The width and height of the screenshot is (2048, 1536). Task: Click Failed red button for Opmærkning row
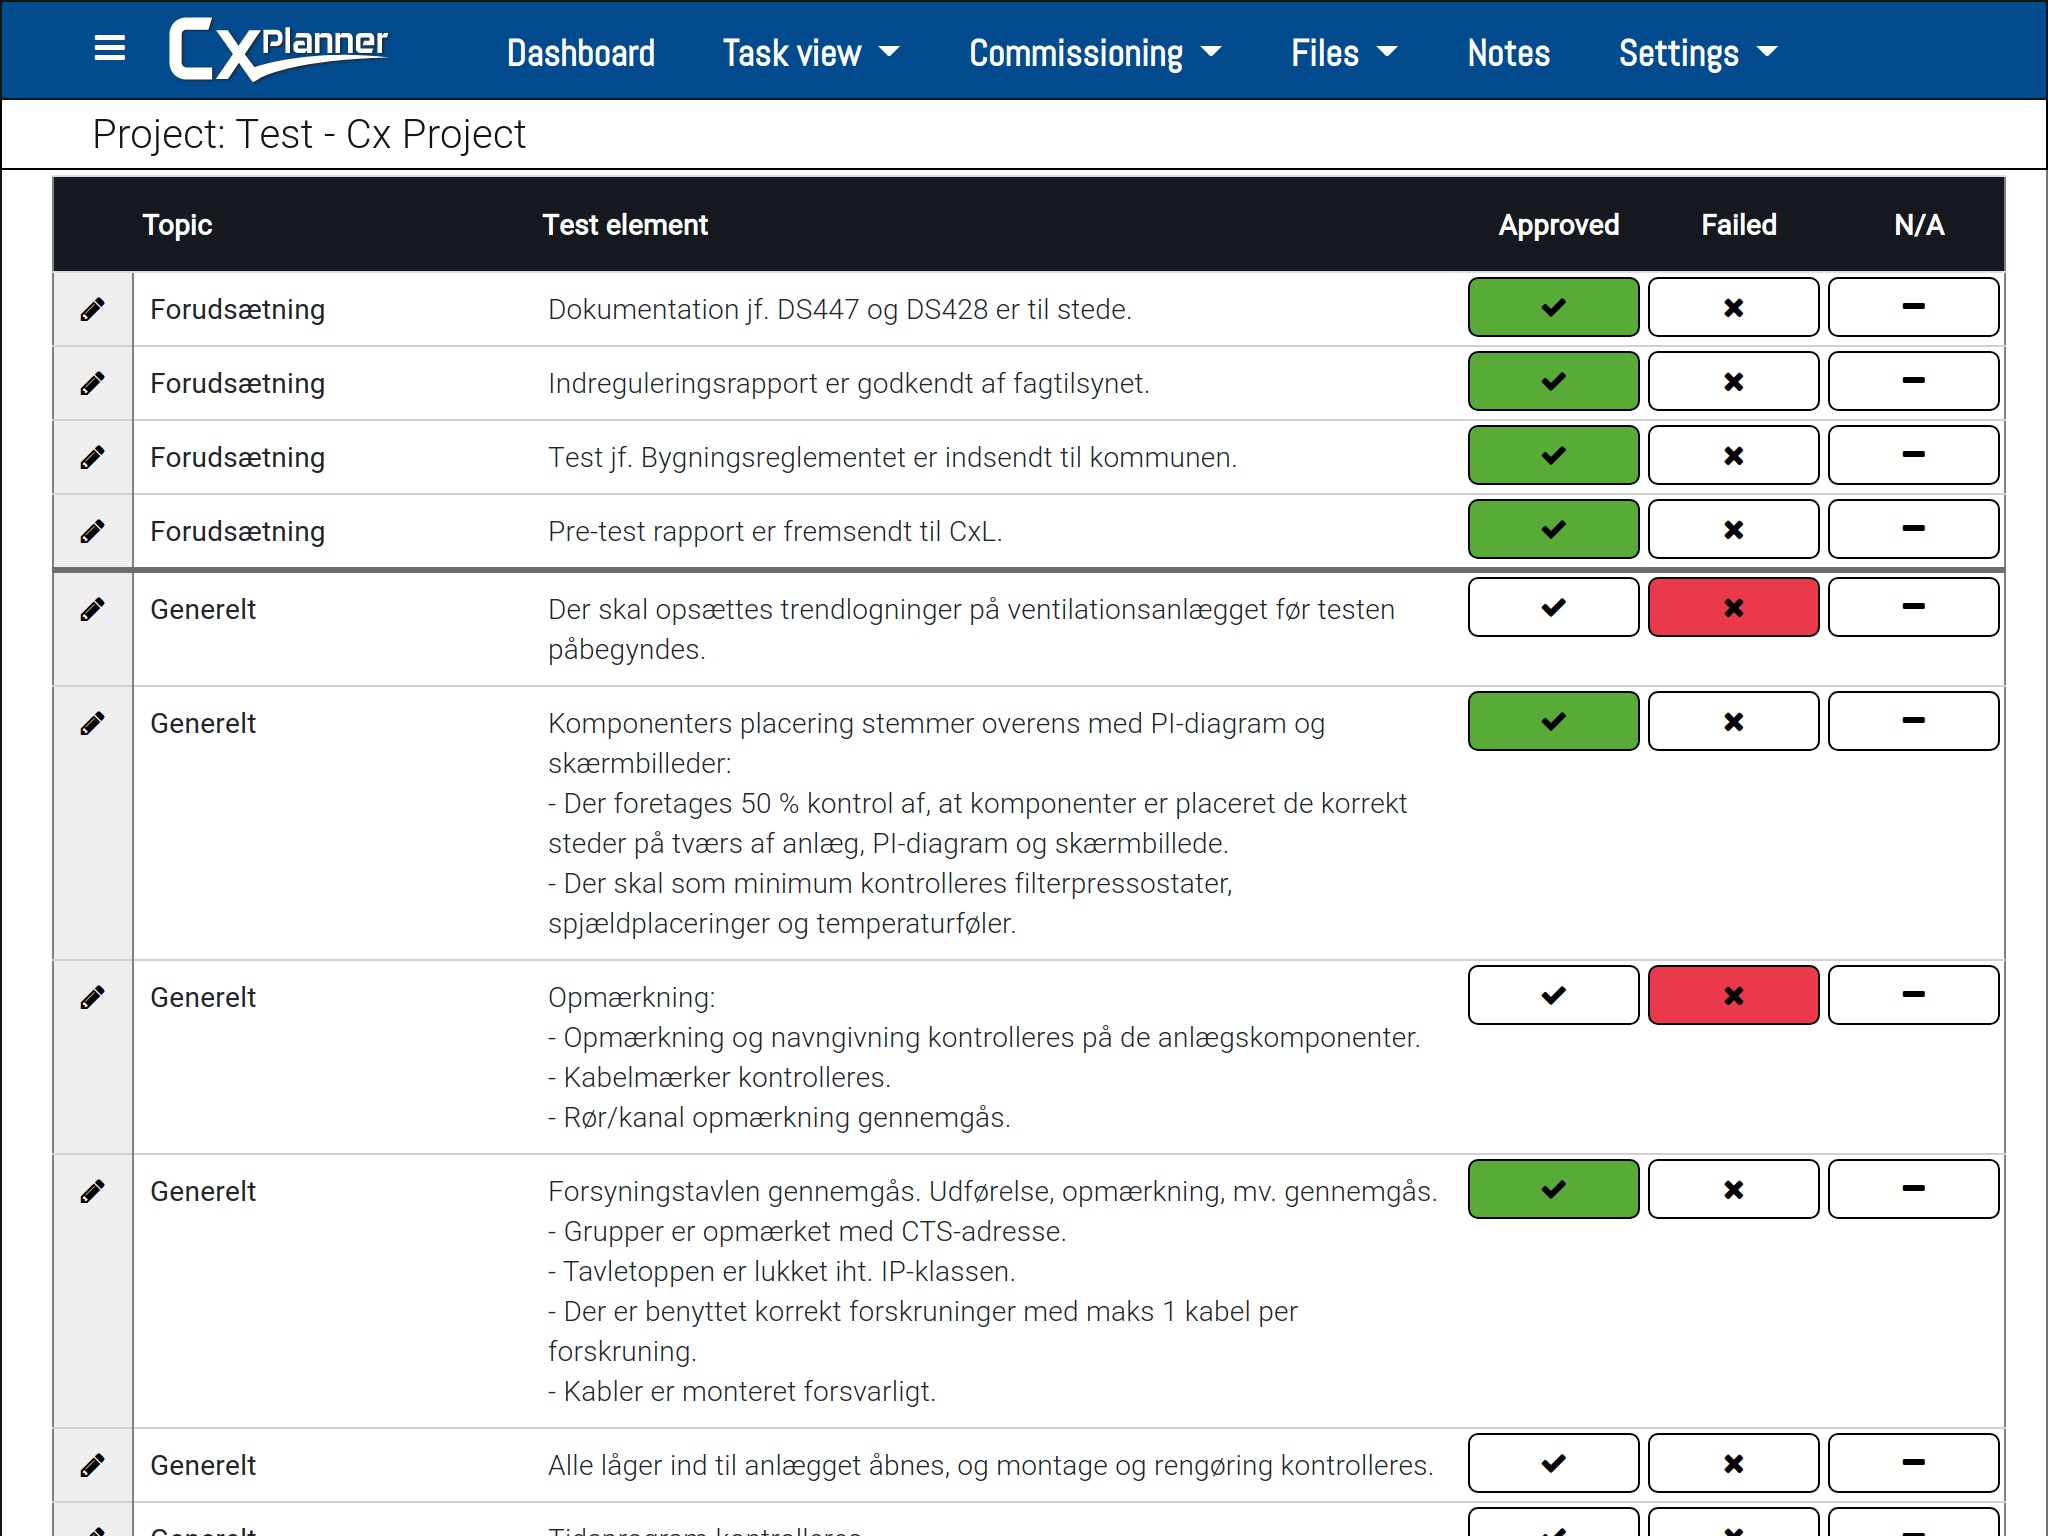[x=1734, y=995]
